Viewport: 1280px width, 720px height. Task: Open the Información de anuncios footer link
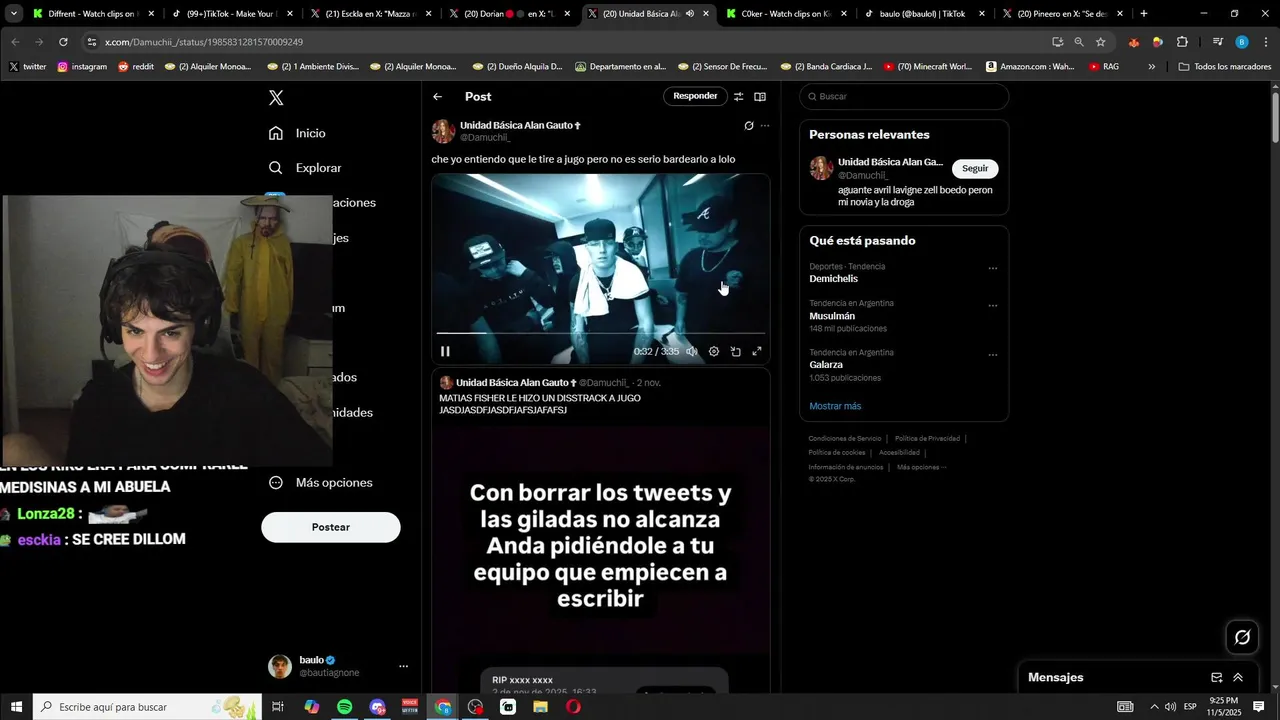point(846,467)
